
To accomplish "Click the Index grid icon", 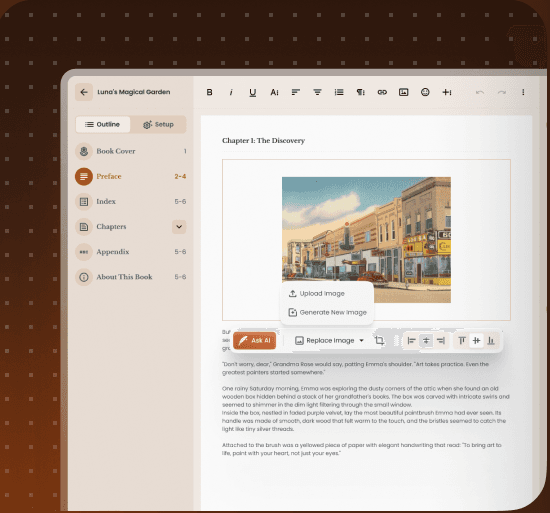I will pos(84,202).
